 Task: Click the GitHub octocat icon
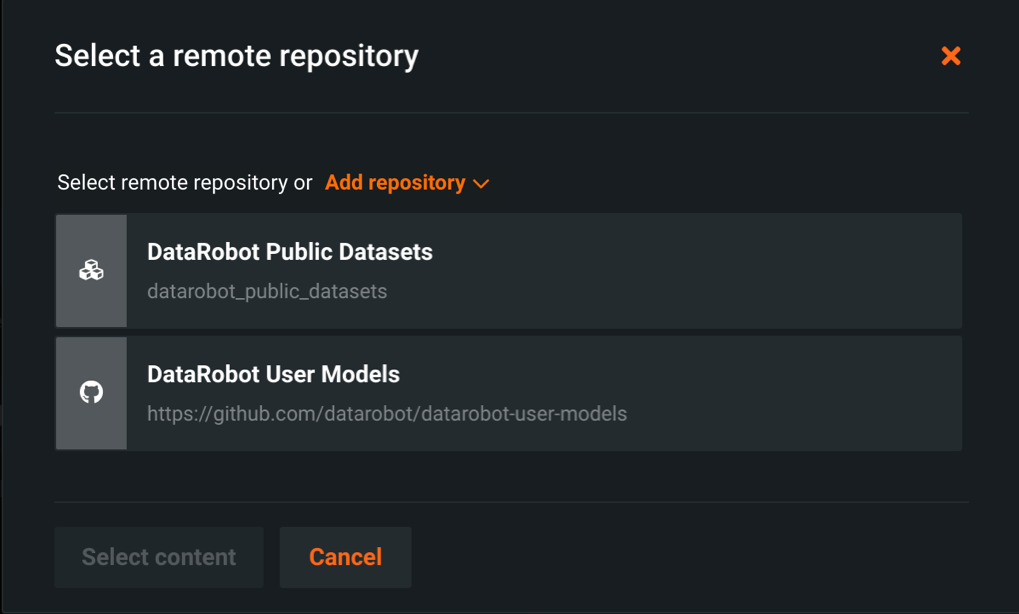pyautogui.click(x=91, y=392)
